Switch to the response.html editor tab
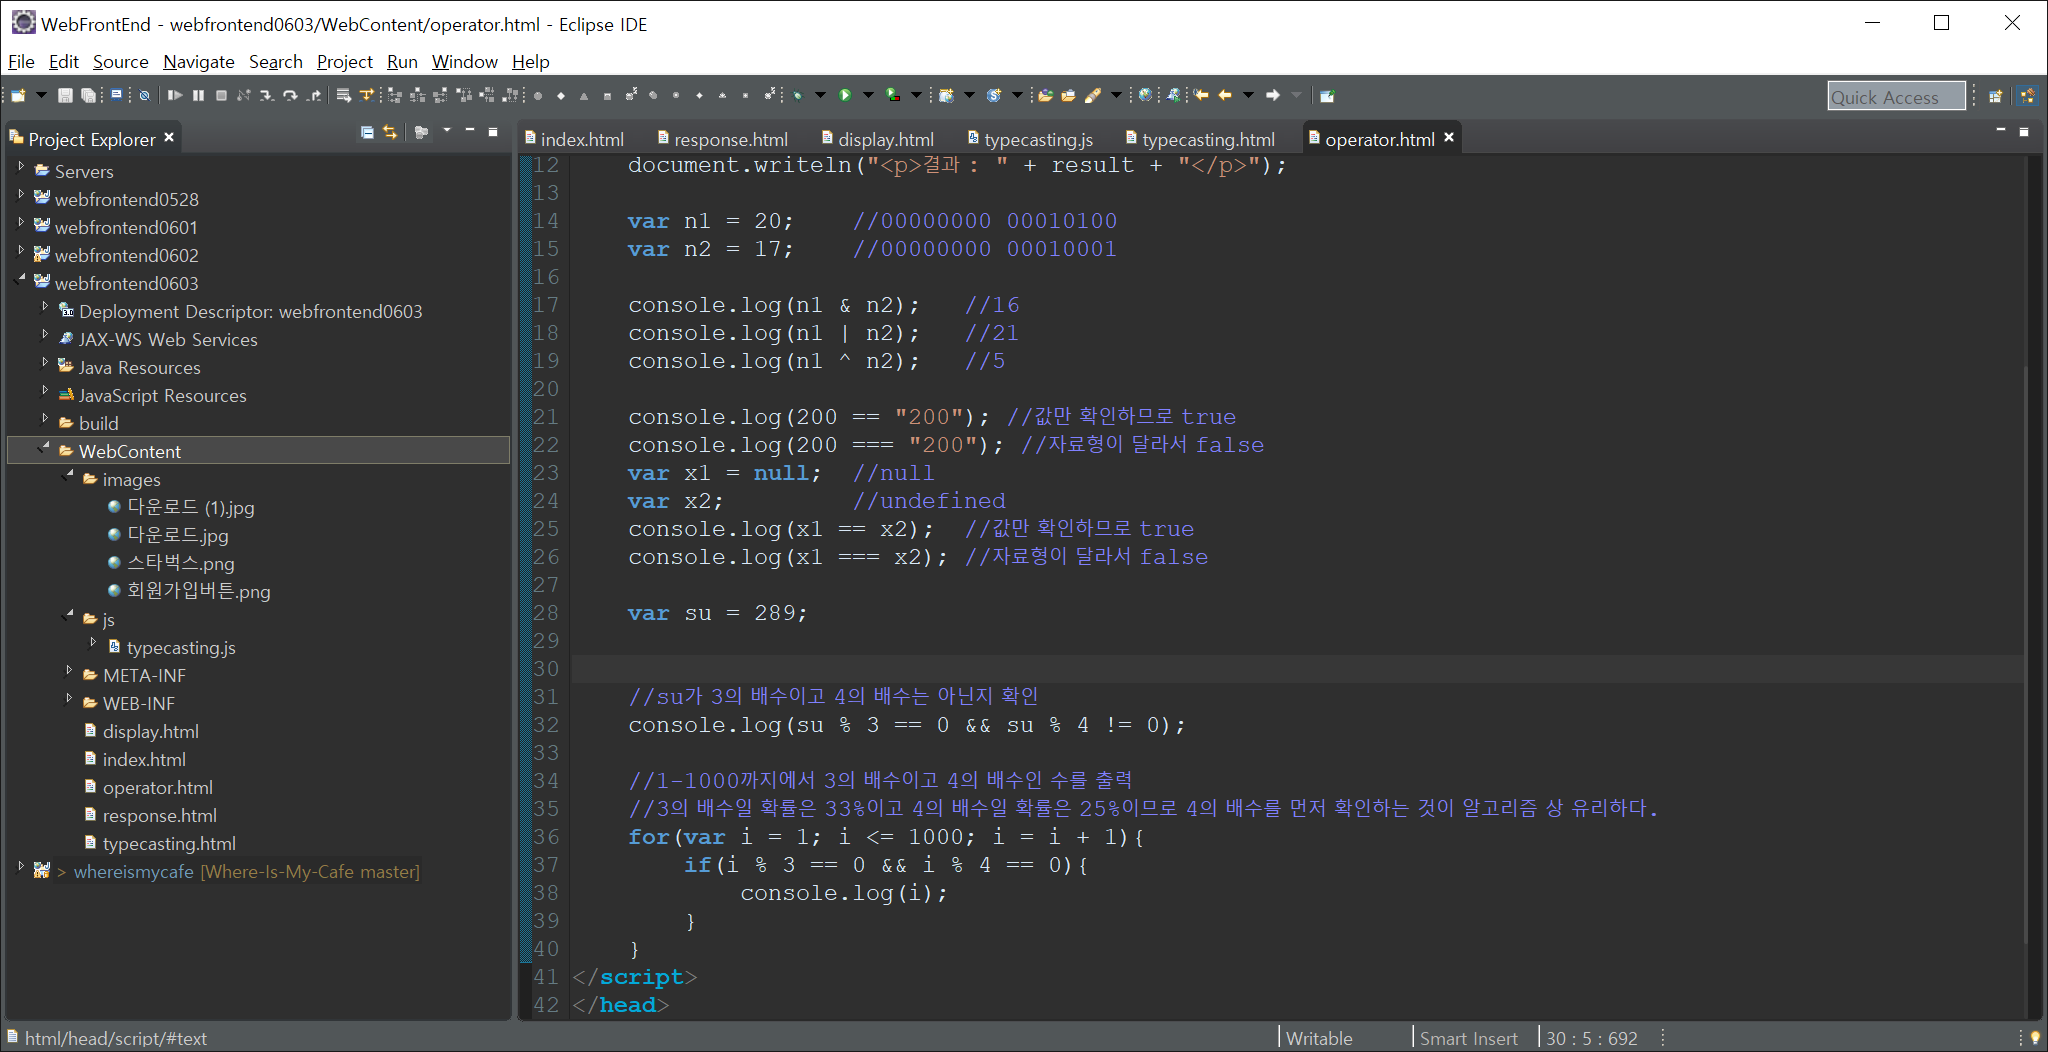 point(722,139)
